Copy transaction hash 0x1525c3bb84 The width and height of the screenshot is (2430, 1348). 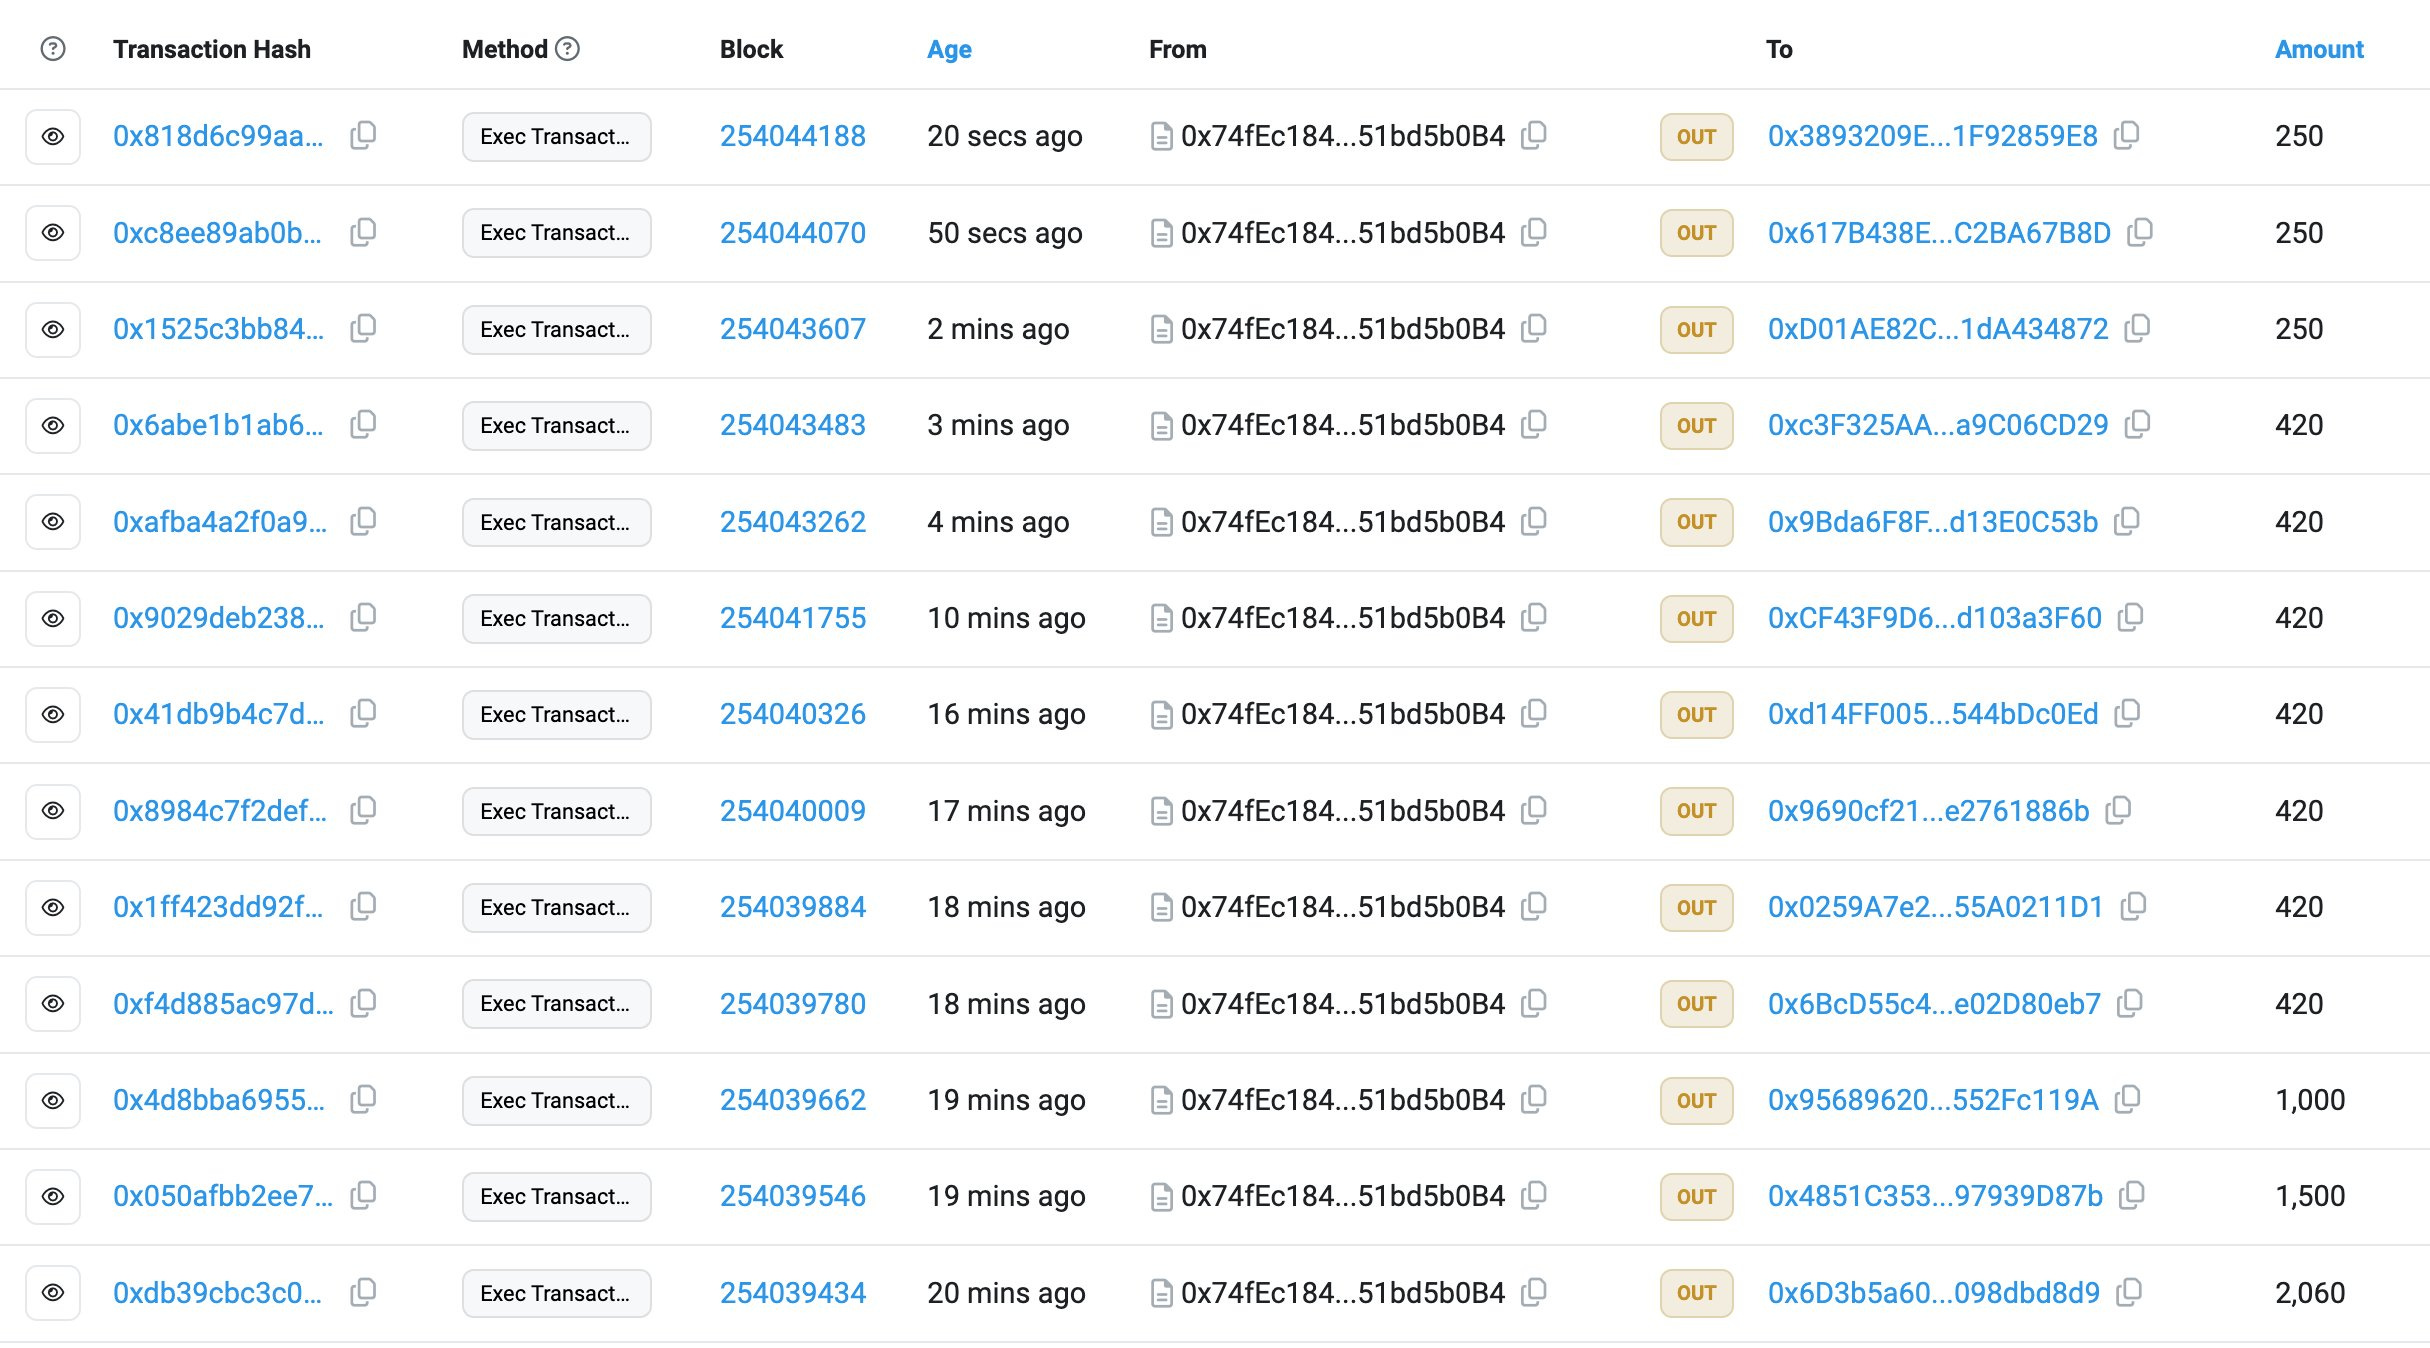(x=363, y=329)
